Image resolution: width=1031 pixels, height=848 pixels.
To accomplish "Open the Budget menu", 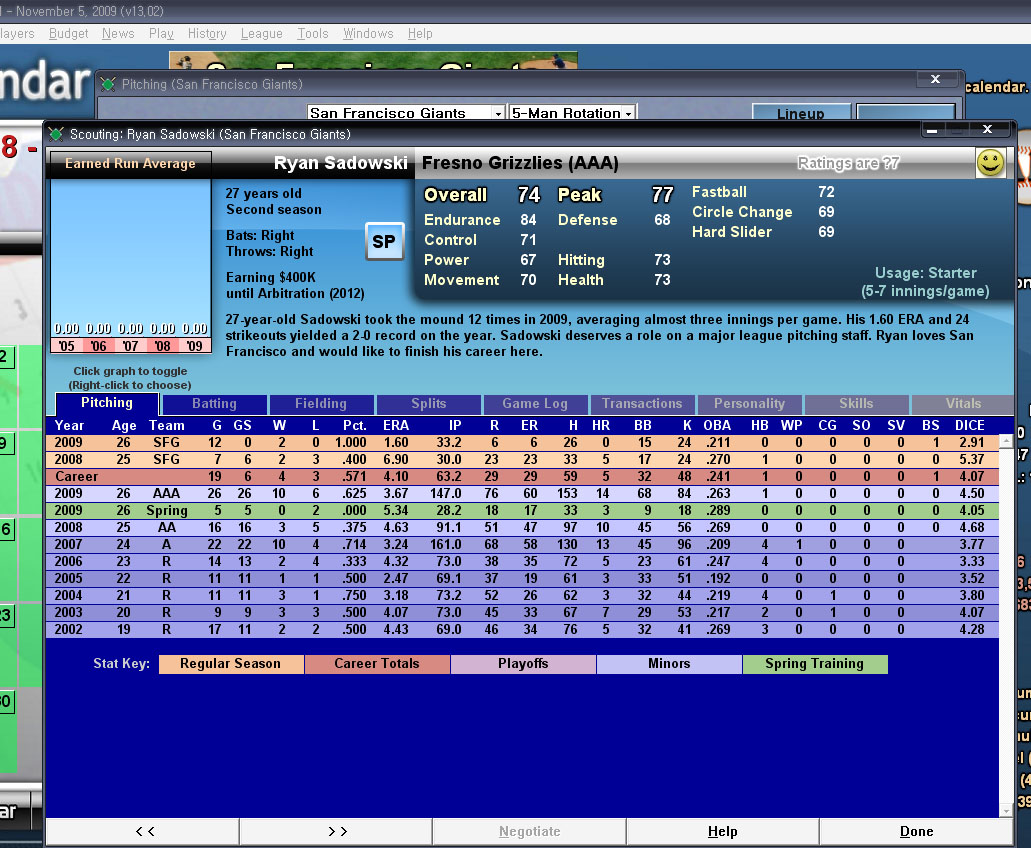I will (x=68, y=34).
